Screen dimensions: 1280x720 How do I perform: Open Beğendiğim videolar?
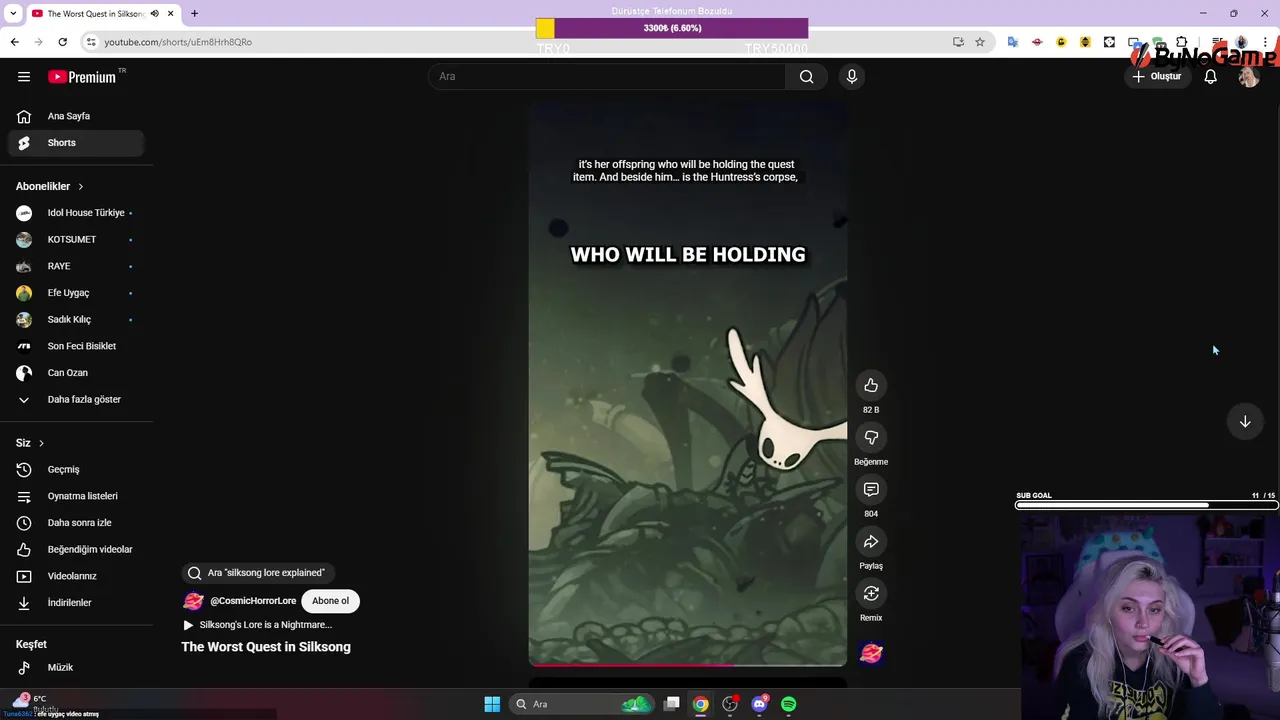click(x=76, y=549)
